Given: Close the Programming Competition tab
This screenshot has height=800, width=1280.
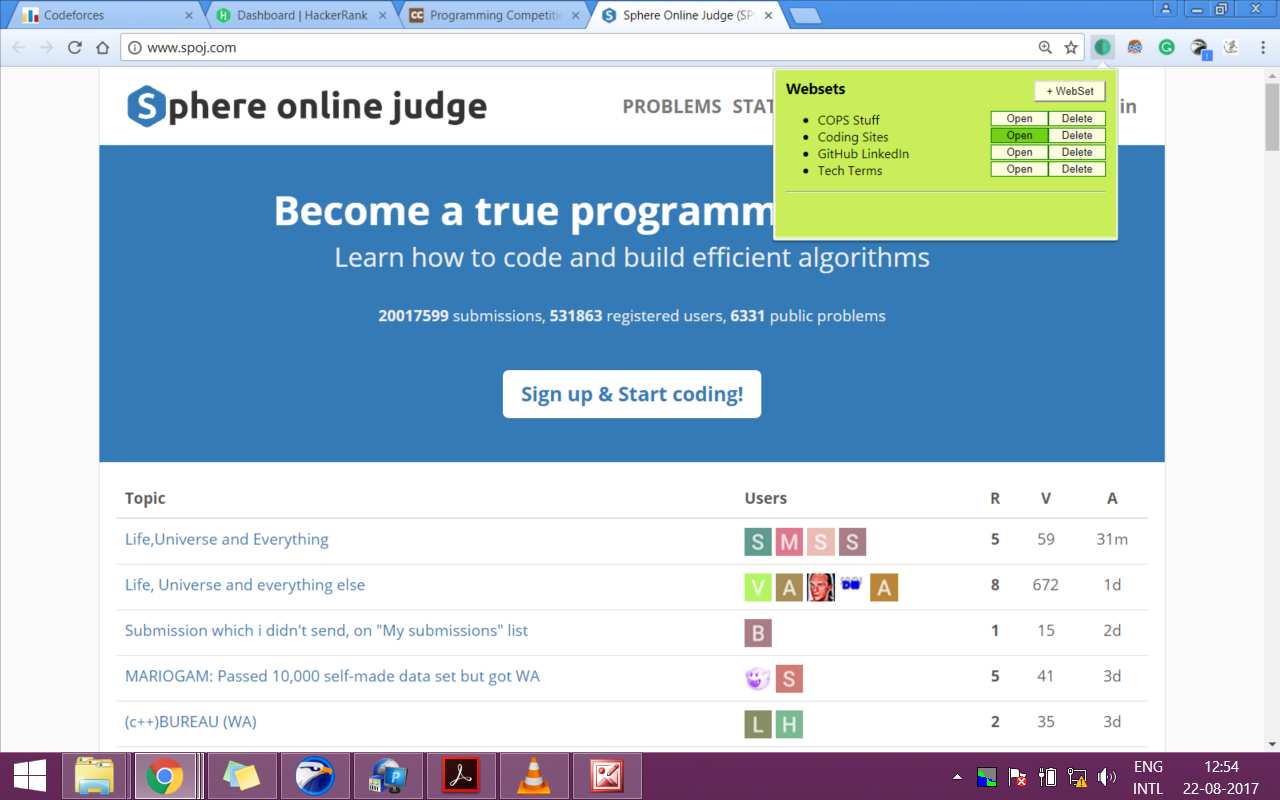Looking at the screenshot, I should click(x=577, y=16).
